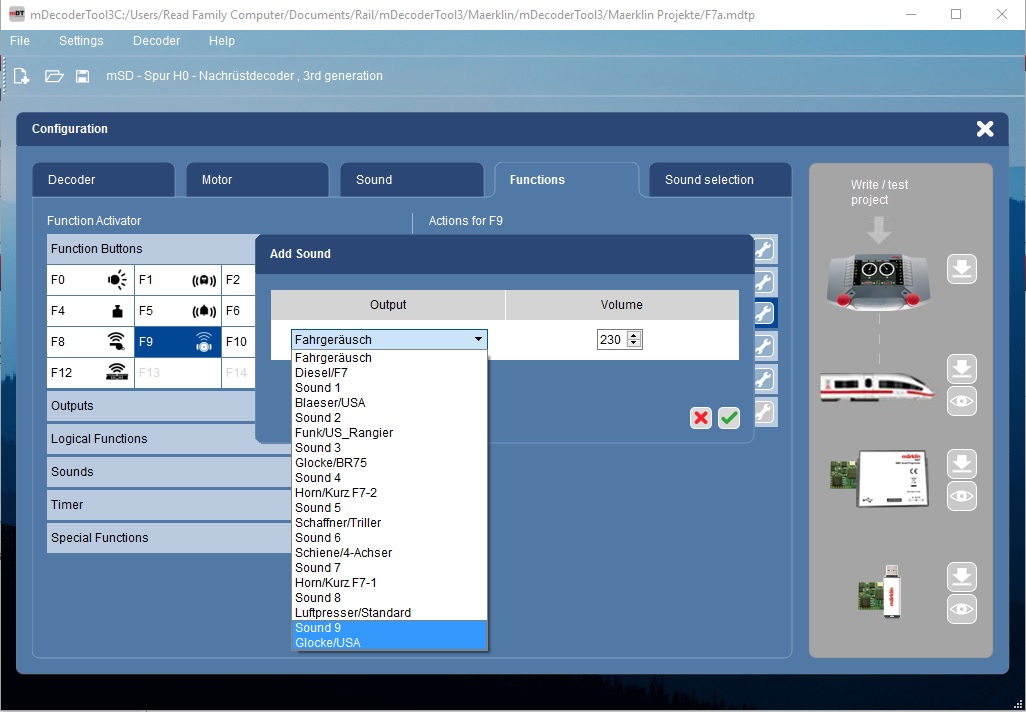Choose Diesel/F7 from the output list
Viewport: 1026px width, 712px height.
click(389, 373)
